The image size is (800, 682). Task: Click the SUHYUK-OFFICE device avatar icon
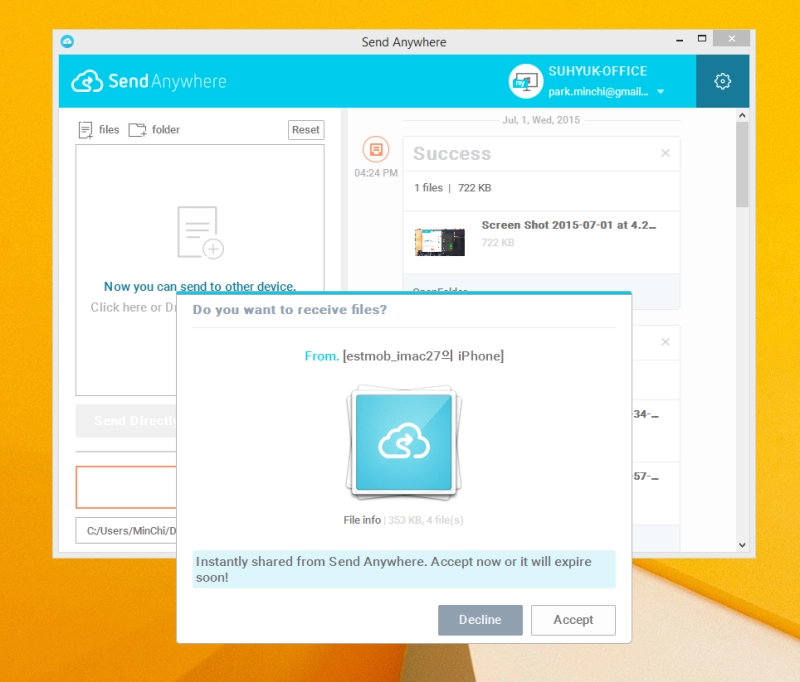coord(525,81)
